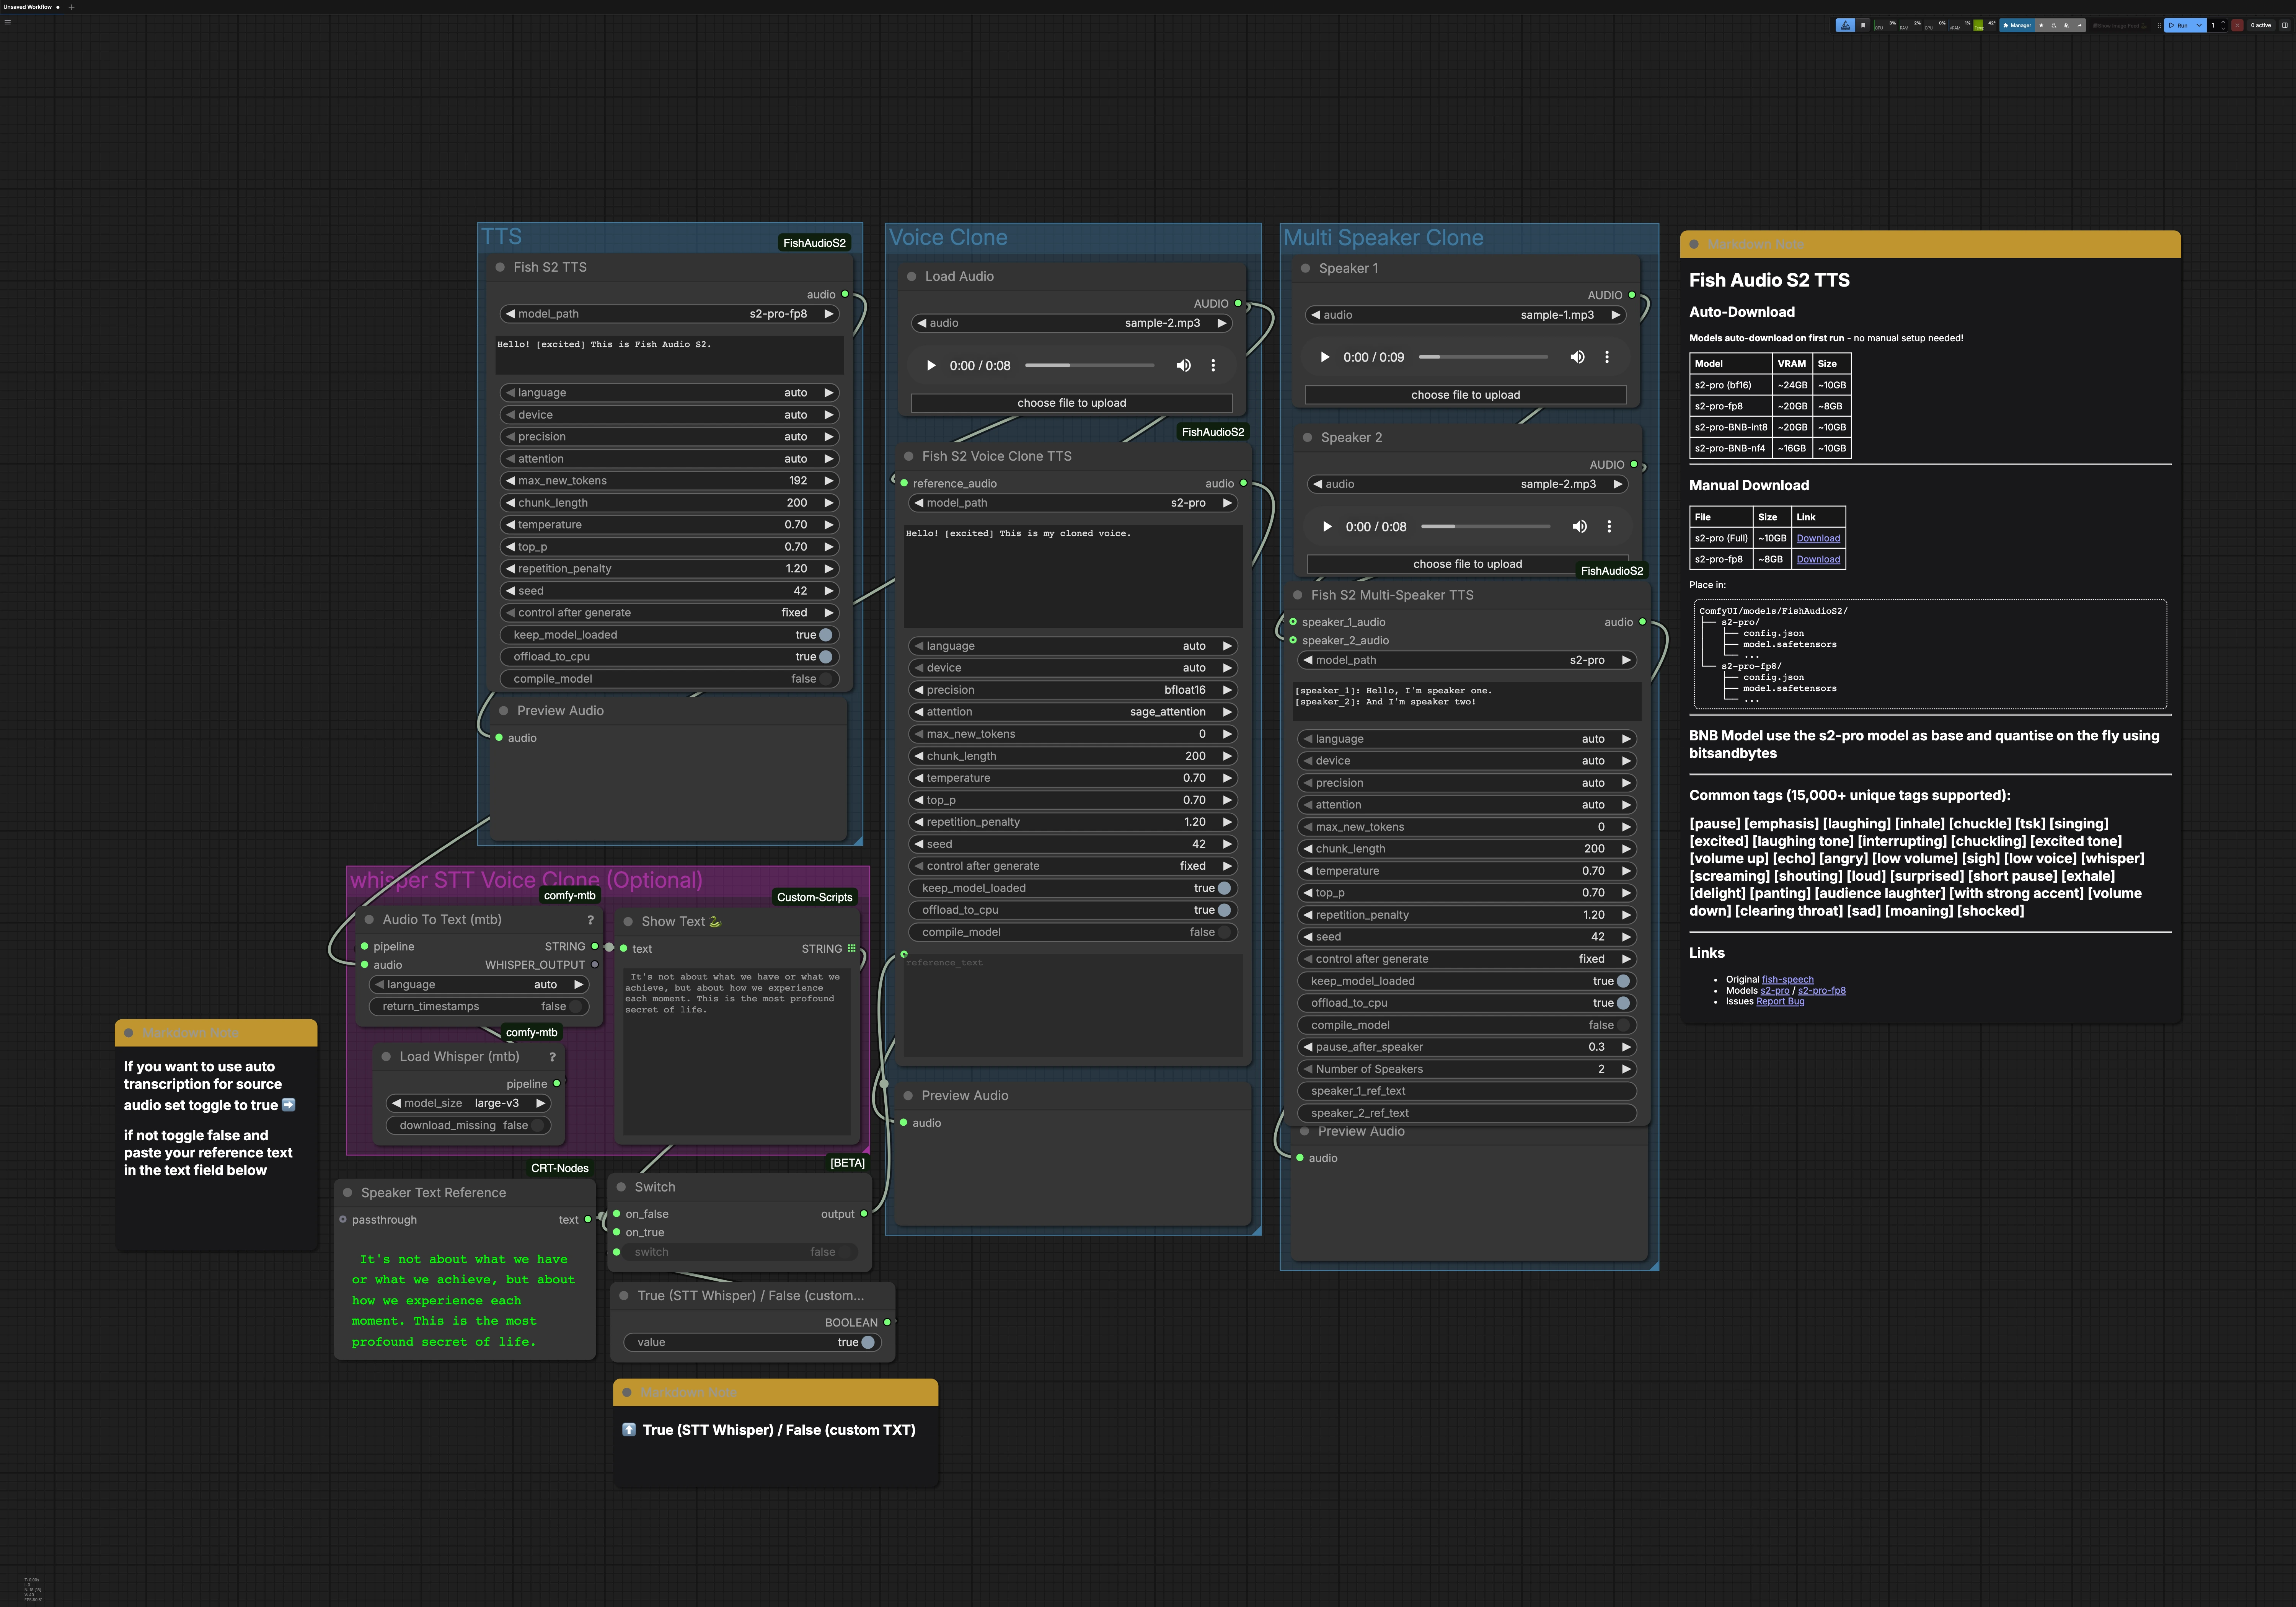Click the speaker_1_ref_text field
Screen dimensions: 2296x1607
(1467, 1091)
